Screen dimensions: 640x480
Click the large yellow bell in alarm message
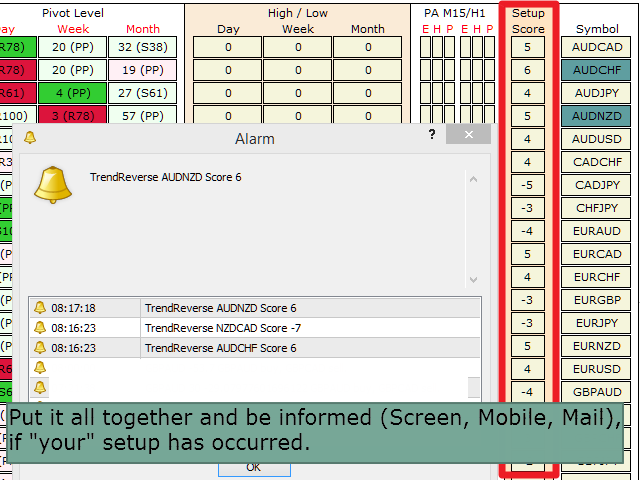pyautogui.click(x=53, y=185)
